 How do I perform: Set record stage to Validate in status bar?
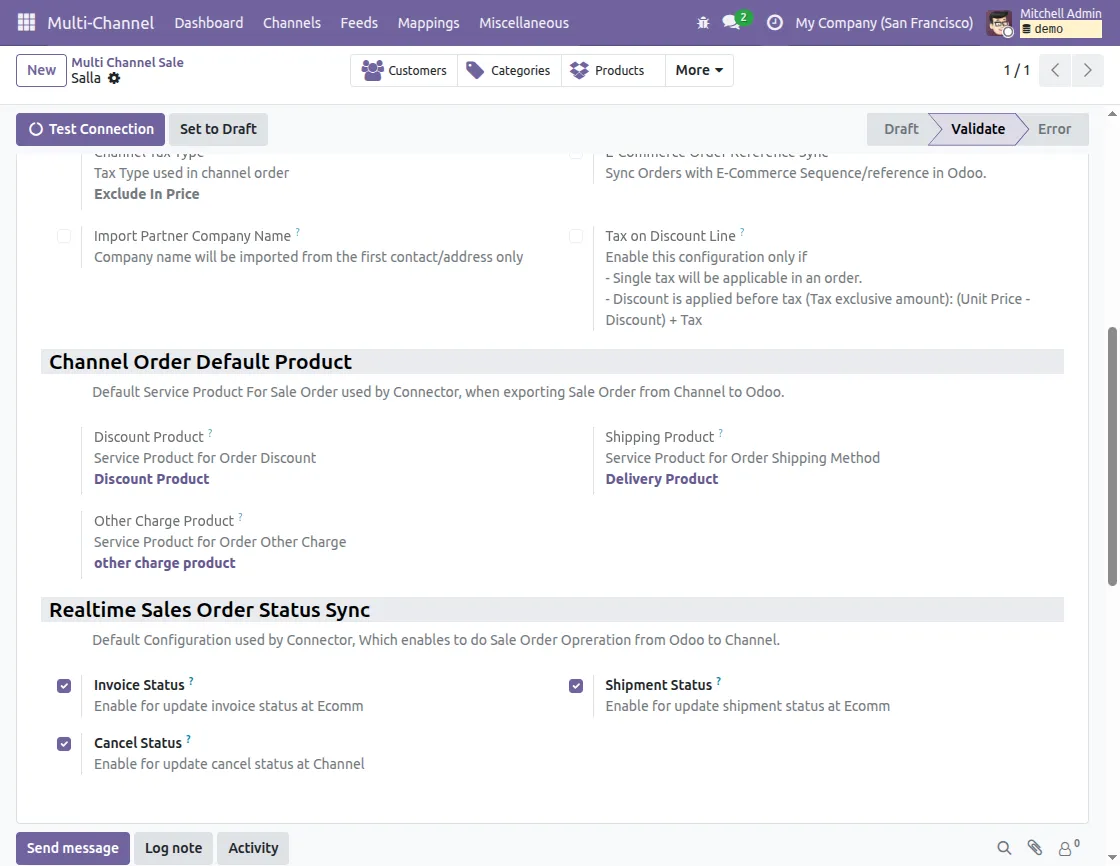click(x=977, y=129)
